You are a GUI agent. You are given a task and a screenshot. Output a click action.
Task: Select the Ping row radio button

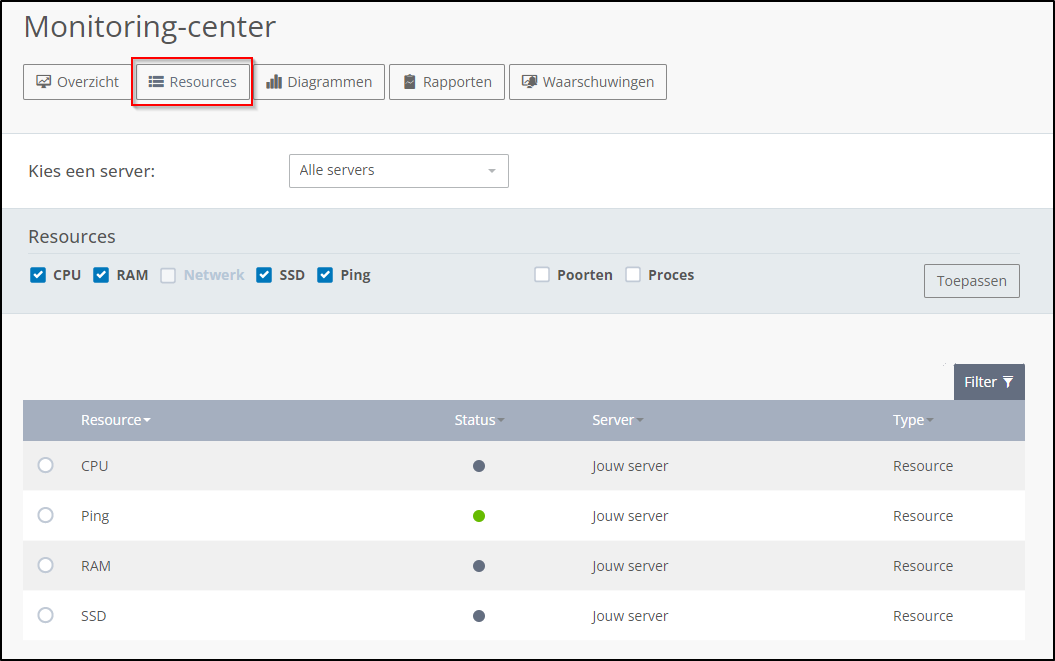pyautogui.click(x=45, y=515)
